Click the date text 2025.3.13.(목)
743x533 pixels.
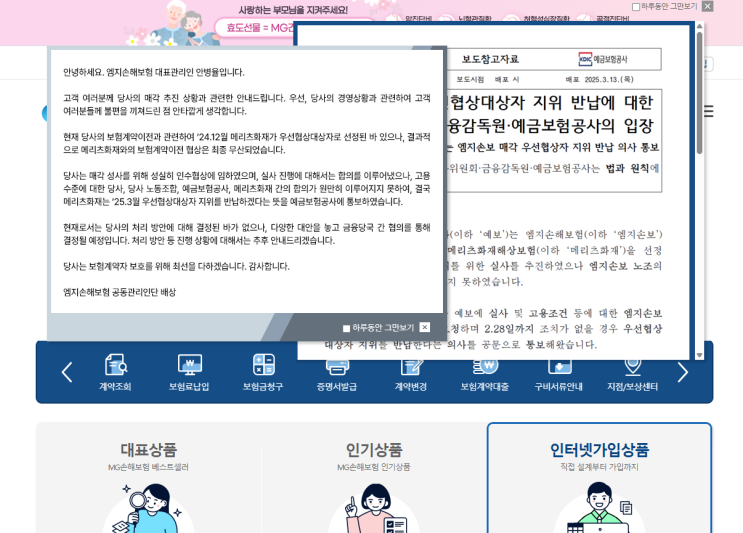[x=609, y=79]
